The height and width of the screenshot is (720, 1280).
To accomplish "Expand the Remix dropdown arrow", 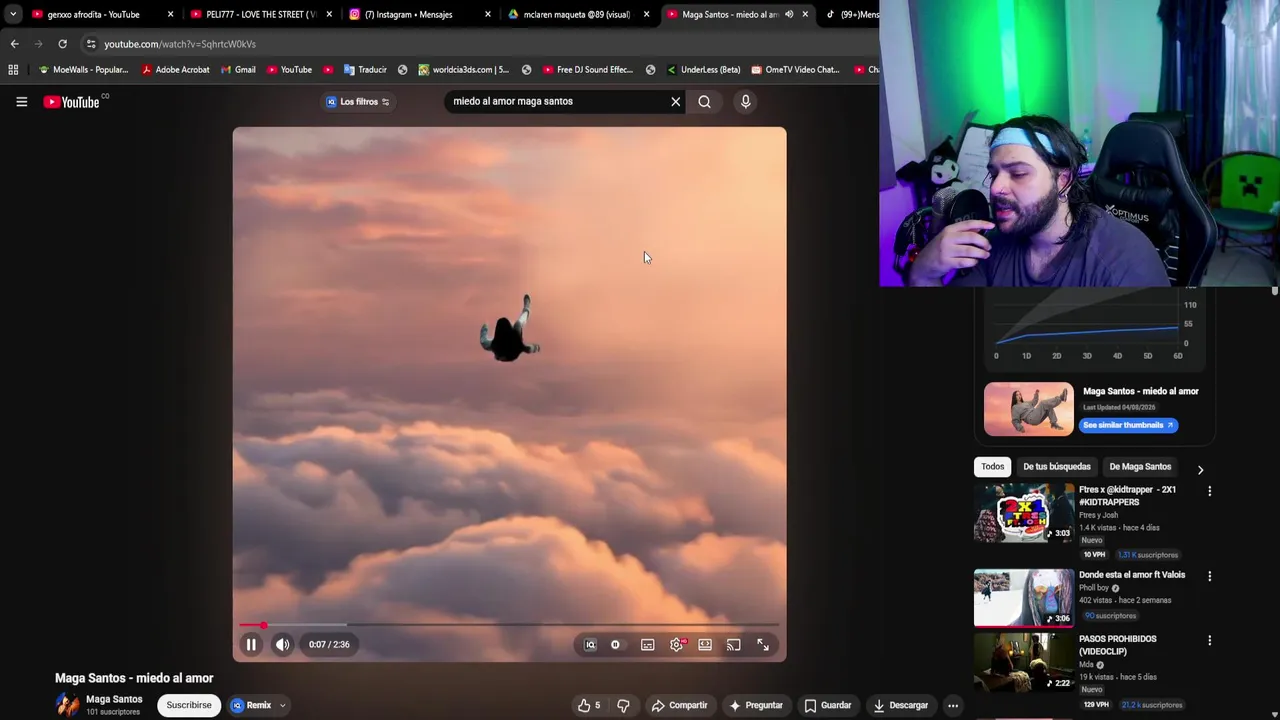I will 283,705.
